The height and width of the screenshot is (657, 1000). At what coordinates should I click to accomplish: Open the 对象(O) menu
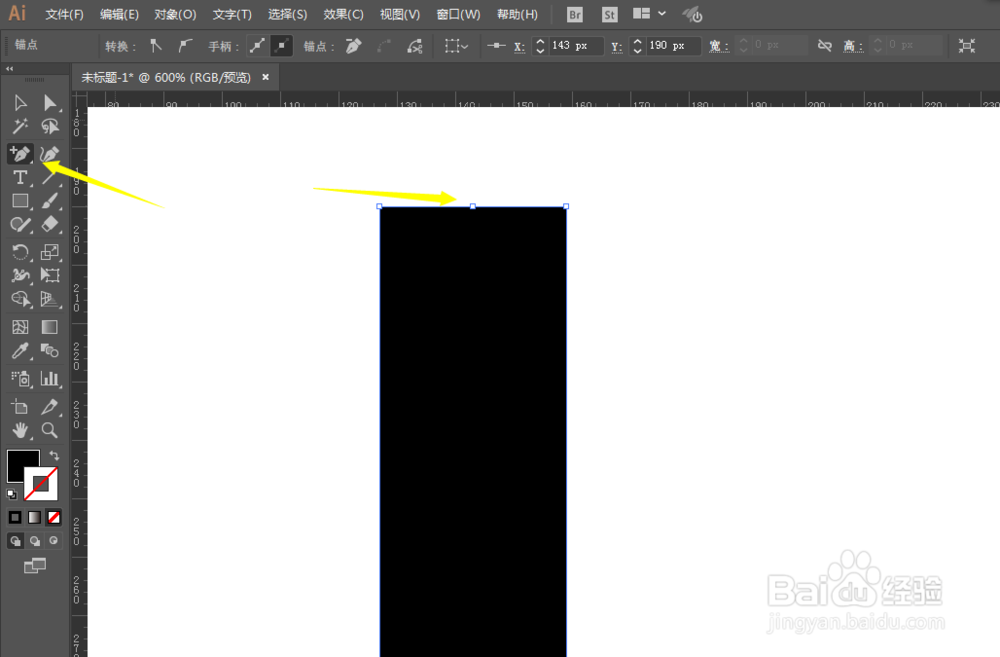point(175,14)
